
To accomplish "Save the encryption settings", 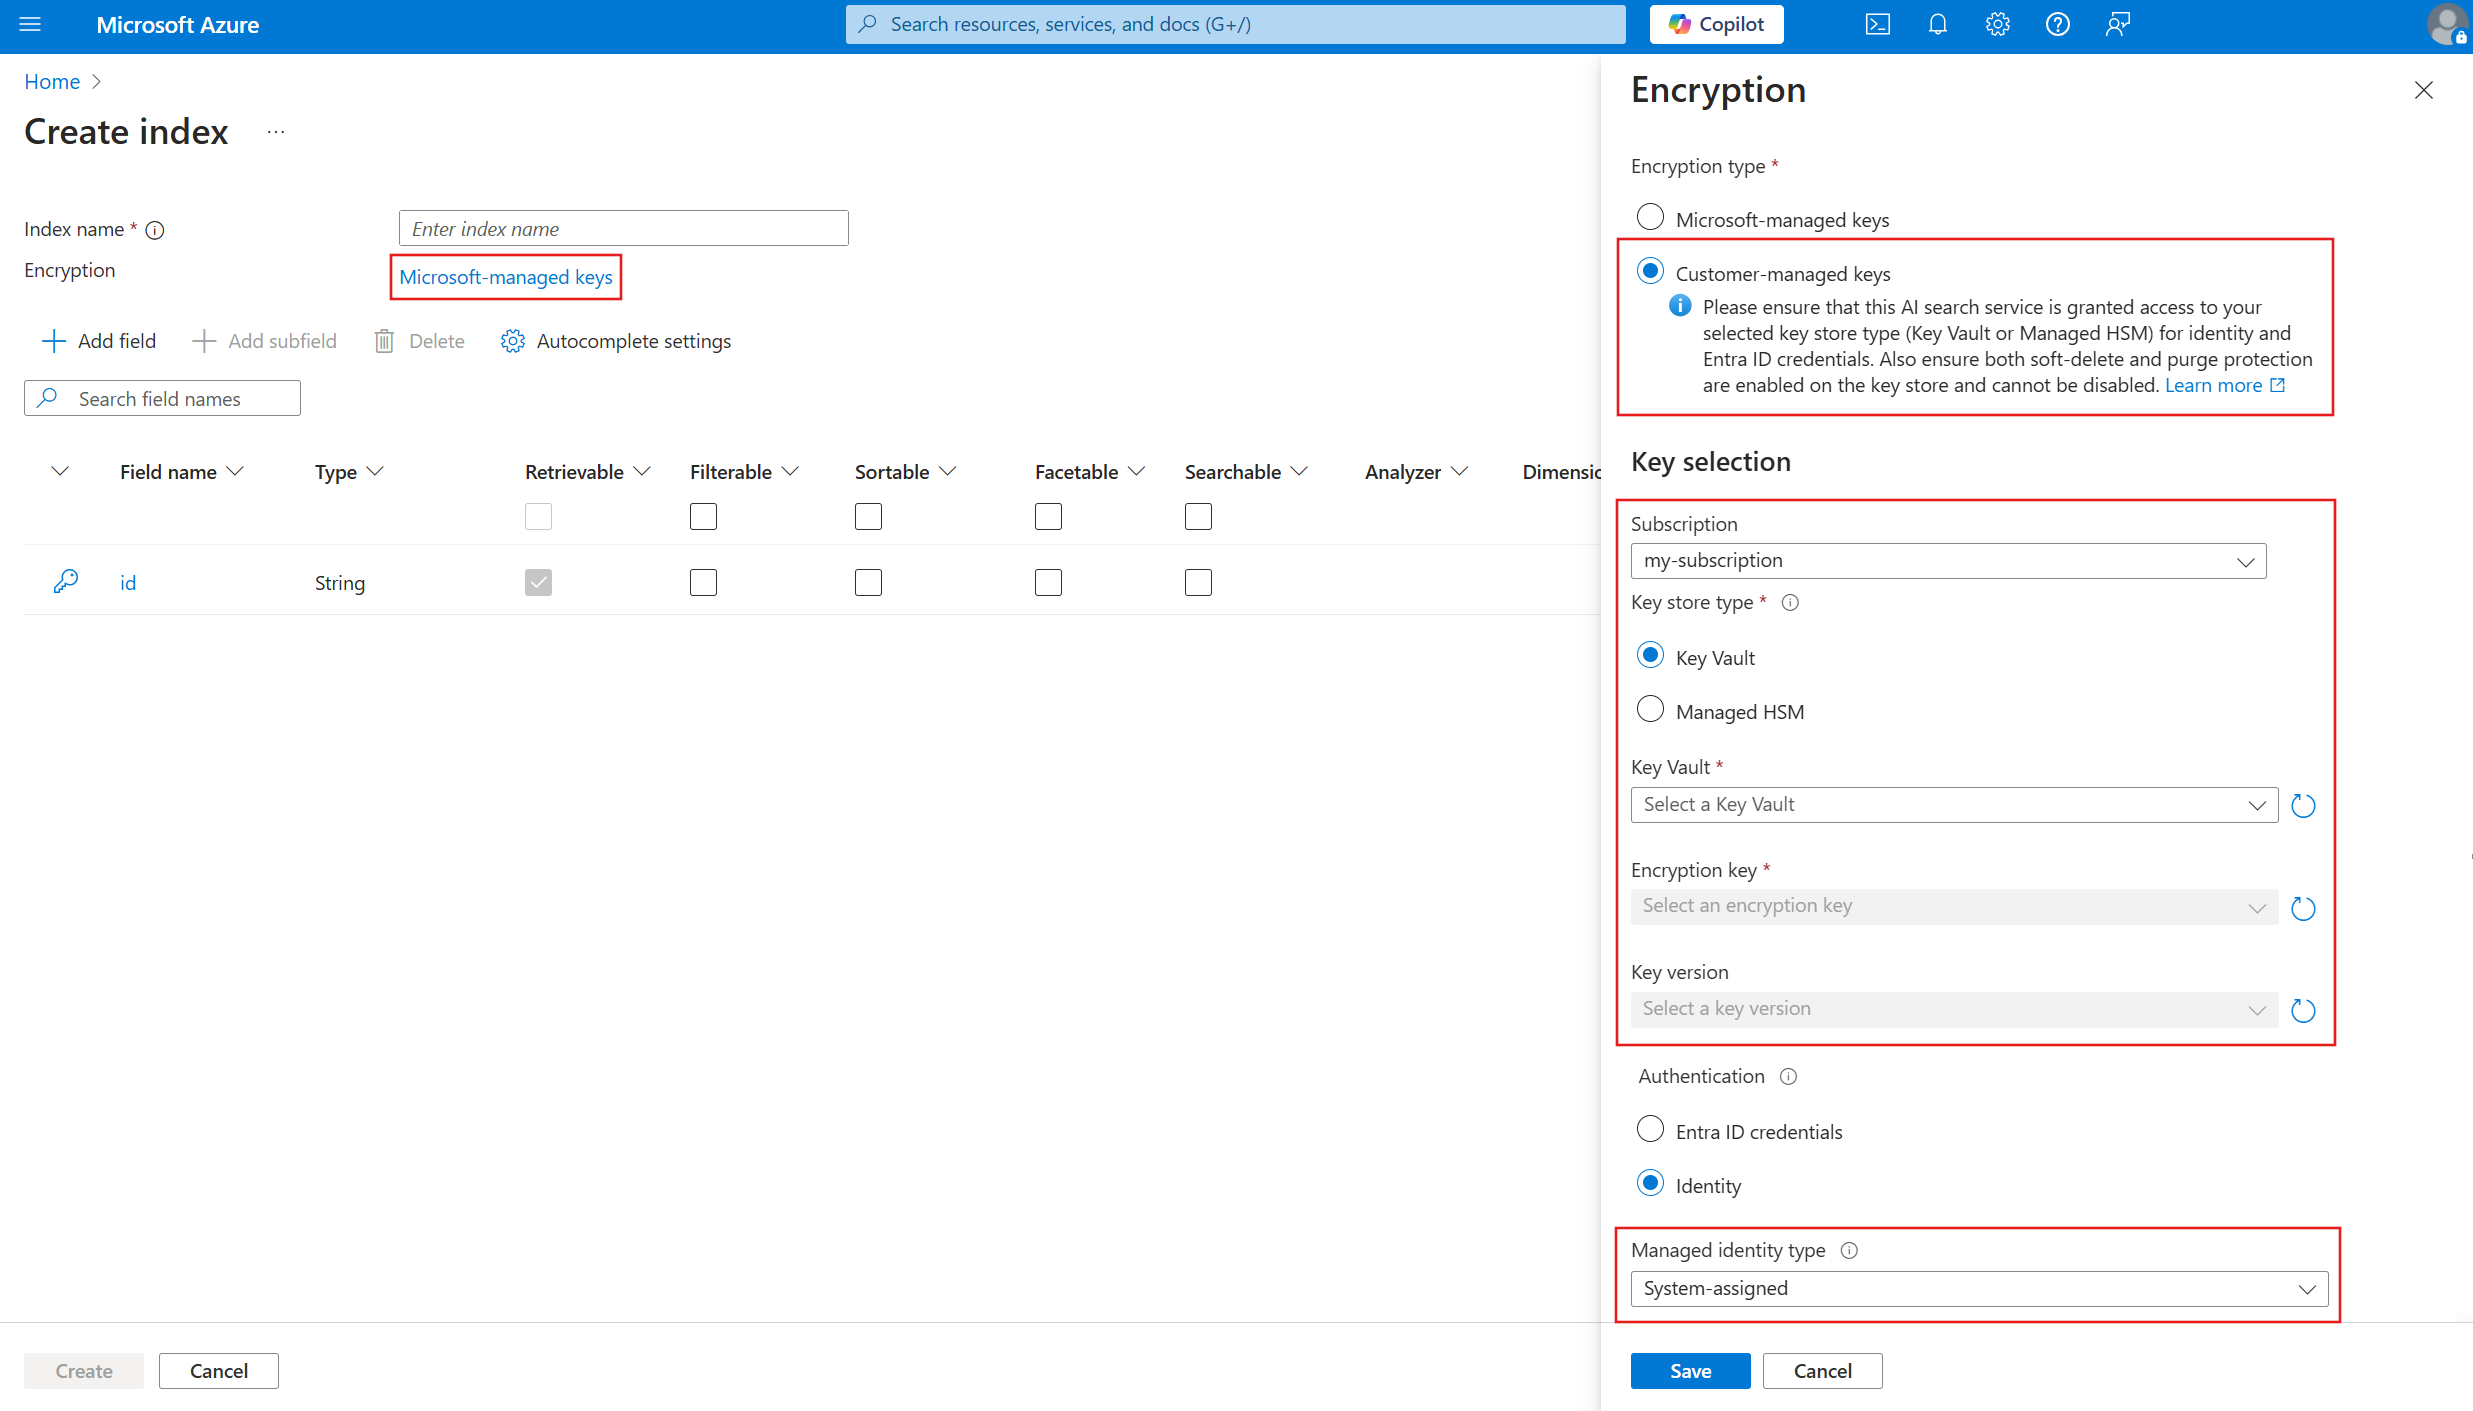I will coord(1689,1370).
